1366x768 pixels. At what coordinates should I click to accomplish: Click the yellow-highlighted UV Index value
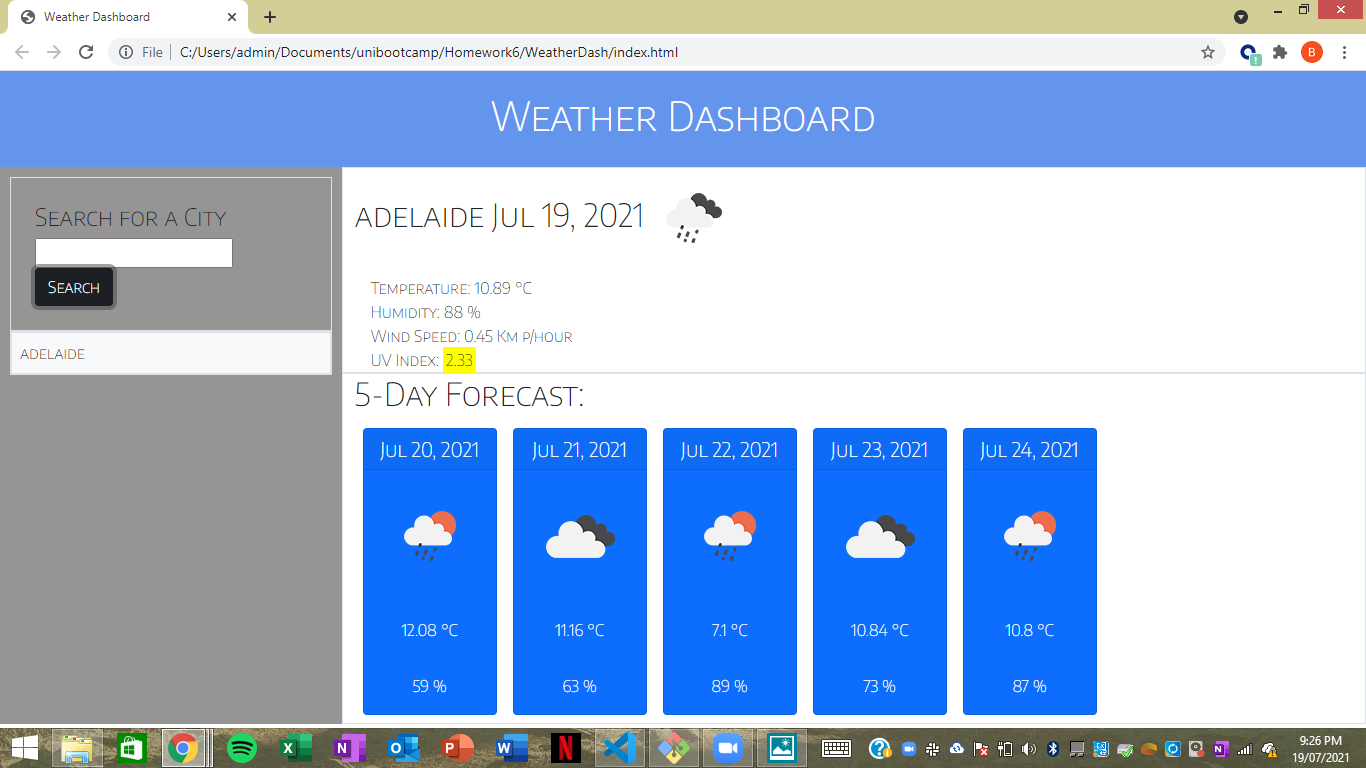[x=458, y=360]
